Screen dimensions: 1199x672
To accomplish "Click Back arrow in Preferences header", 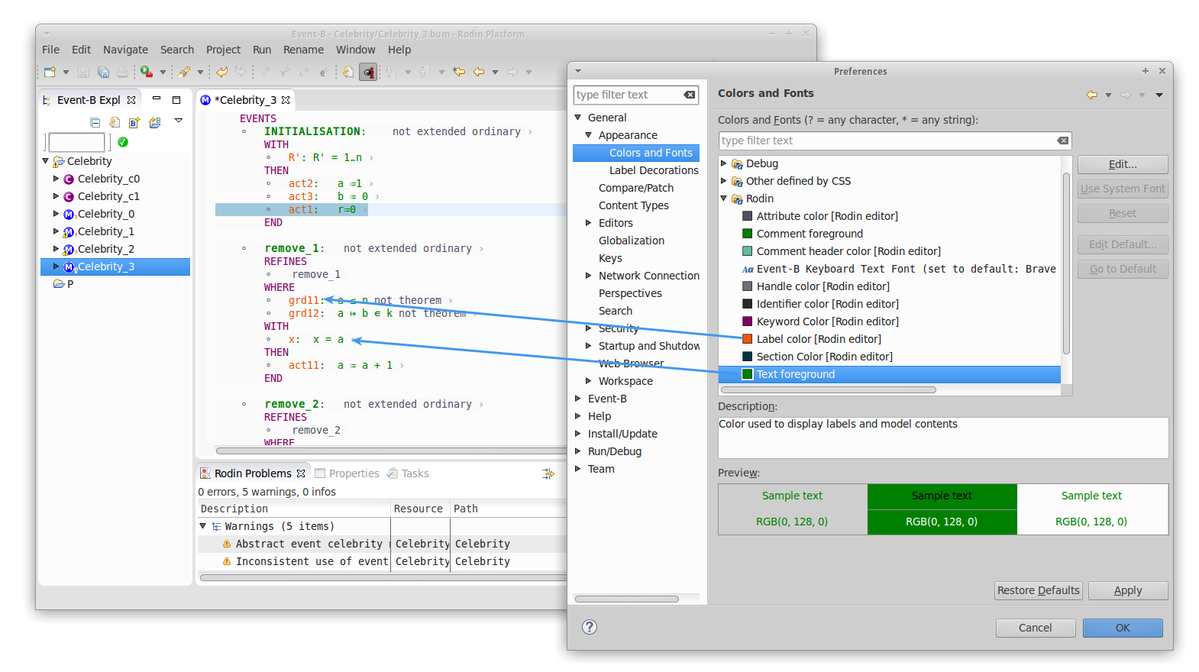I will 1092,95.
